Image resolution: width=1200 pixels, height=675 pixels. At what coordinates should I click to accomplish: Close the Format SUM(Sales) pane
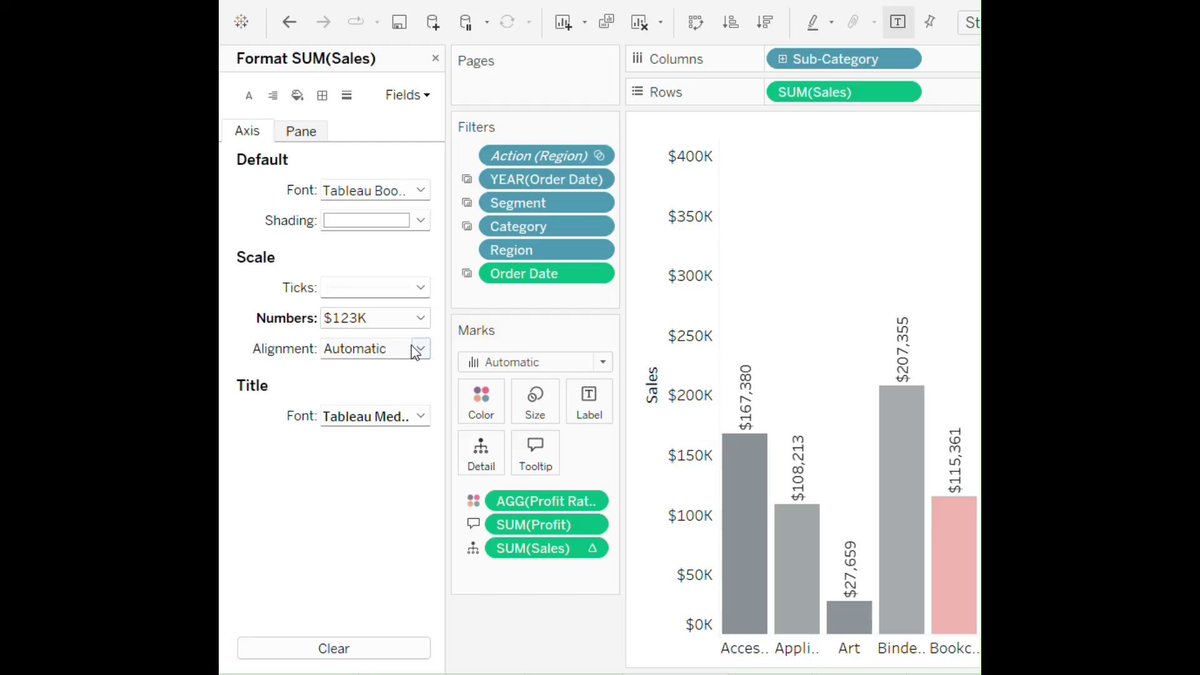point(435,58)
